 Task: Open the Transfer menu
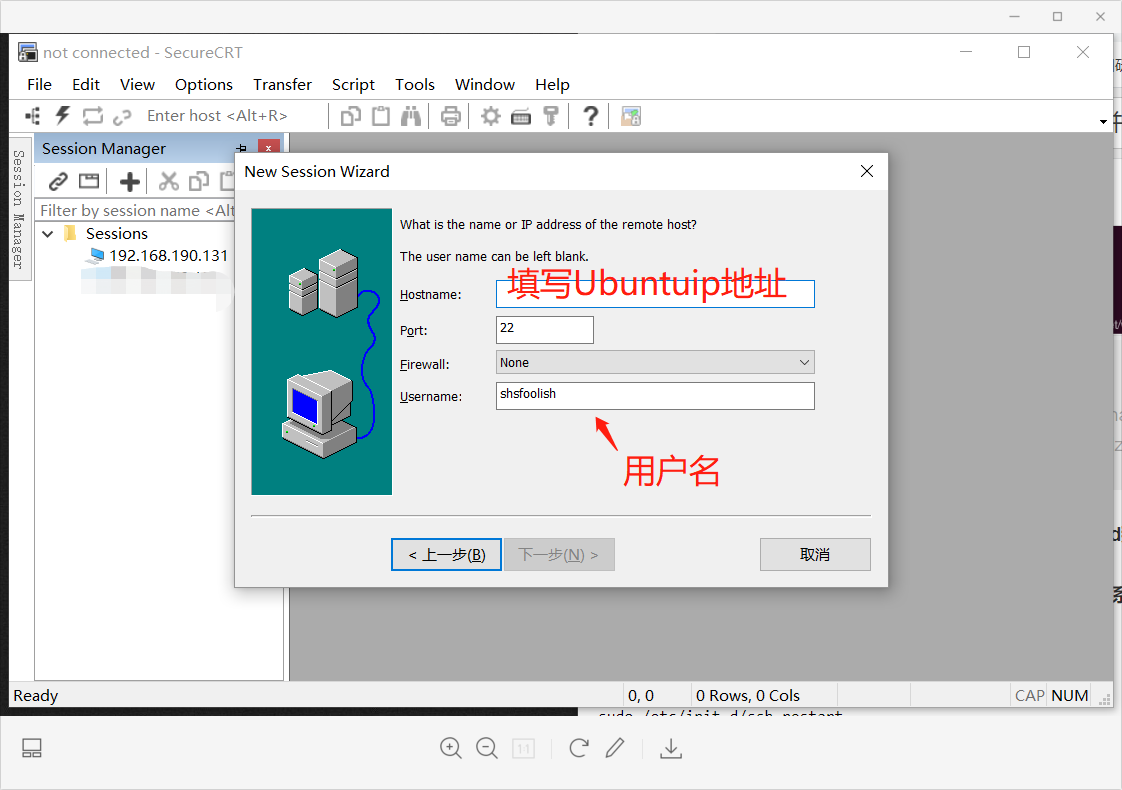(282, 84)
